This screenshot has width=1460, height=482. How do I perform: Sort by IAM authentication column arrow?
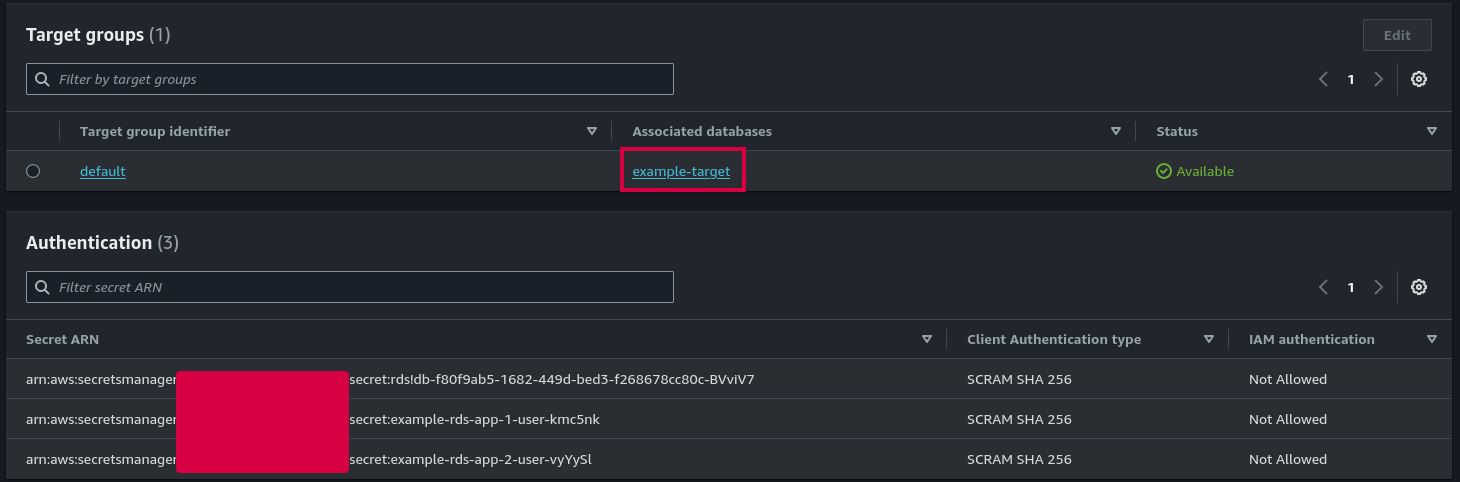(x=1432, y=339)
